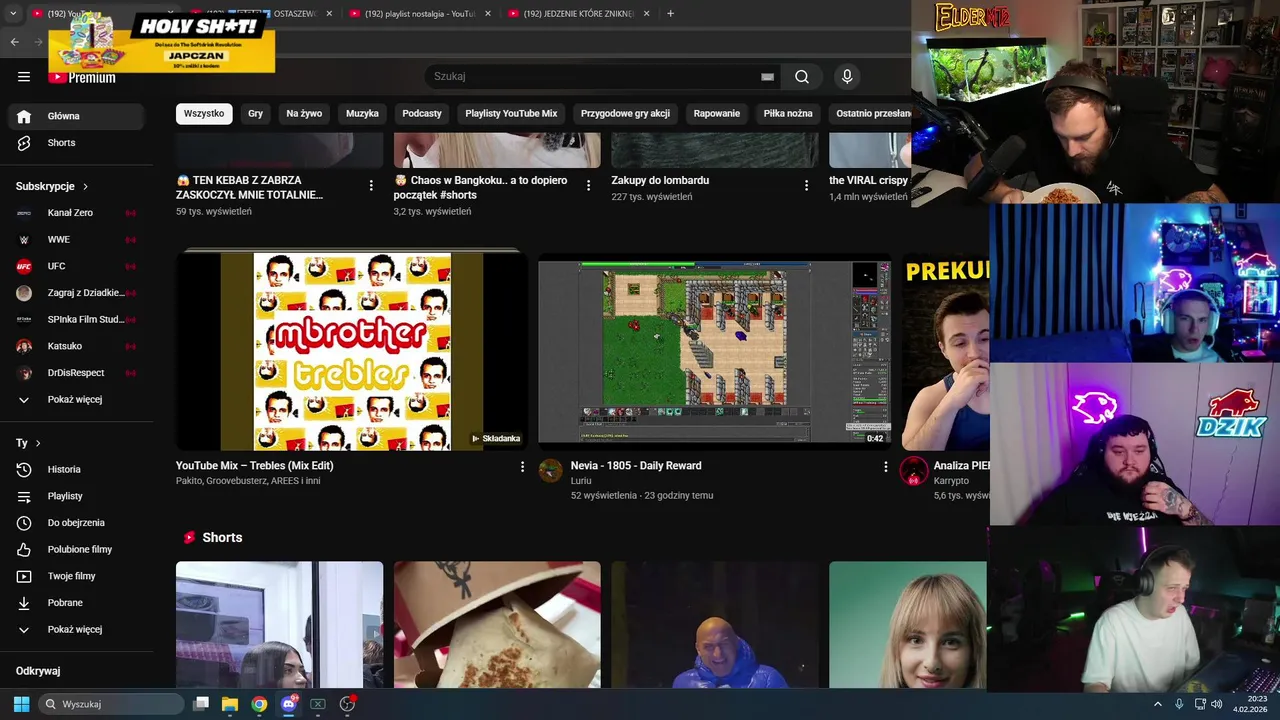Open the Zakupy do lombardu title
Image resolution: width=1280 pixels, height=720 pixels.
(x=660, y=181)
